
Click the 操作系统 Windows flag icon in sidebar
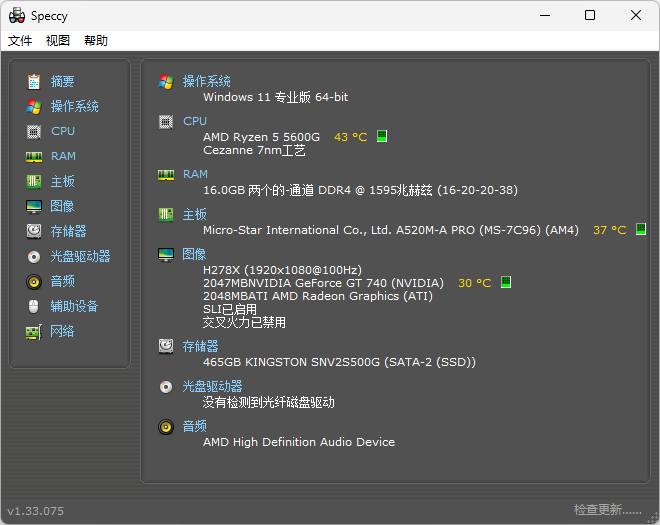click(x=34, y=107)
